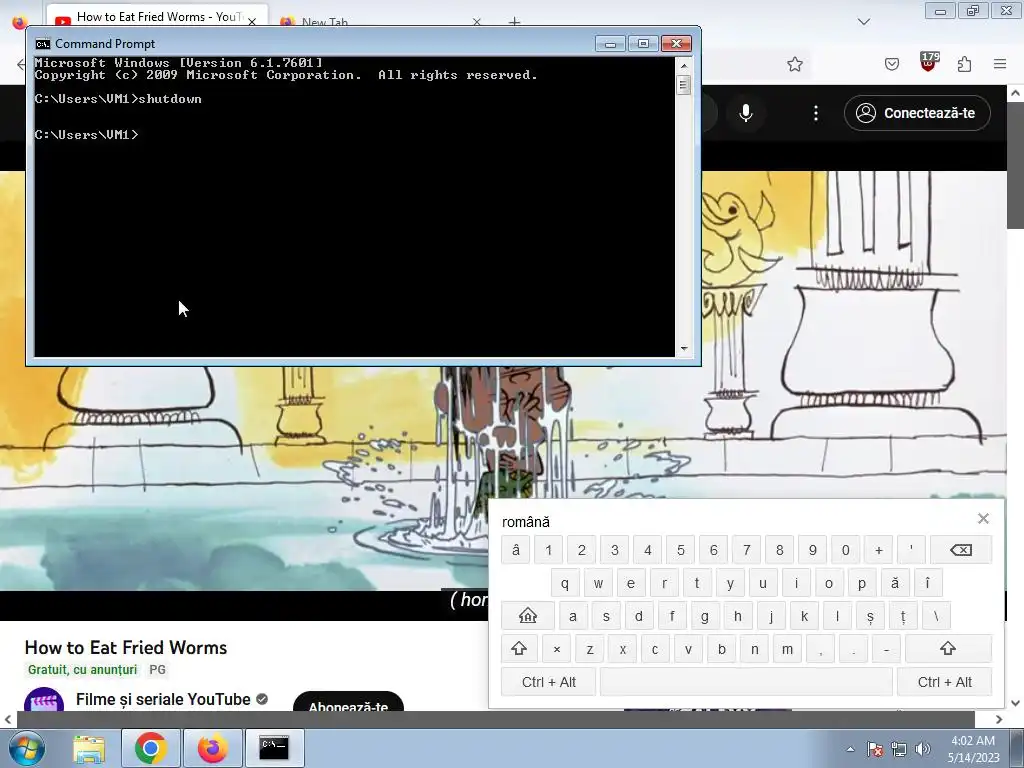
Task: Switch to Command Prompt from the taskbar
Action: [x=274, y=748]
